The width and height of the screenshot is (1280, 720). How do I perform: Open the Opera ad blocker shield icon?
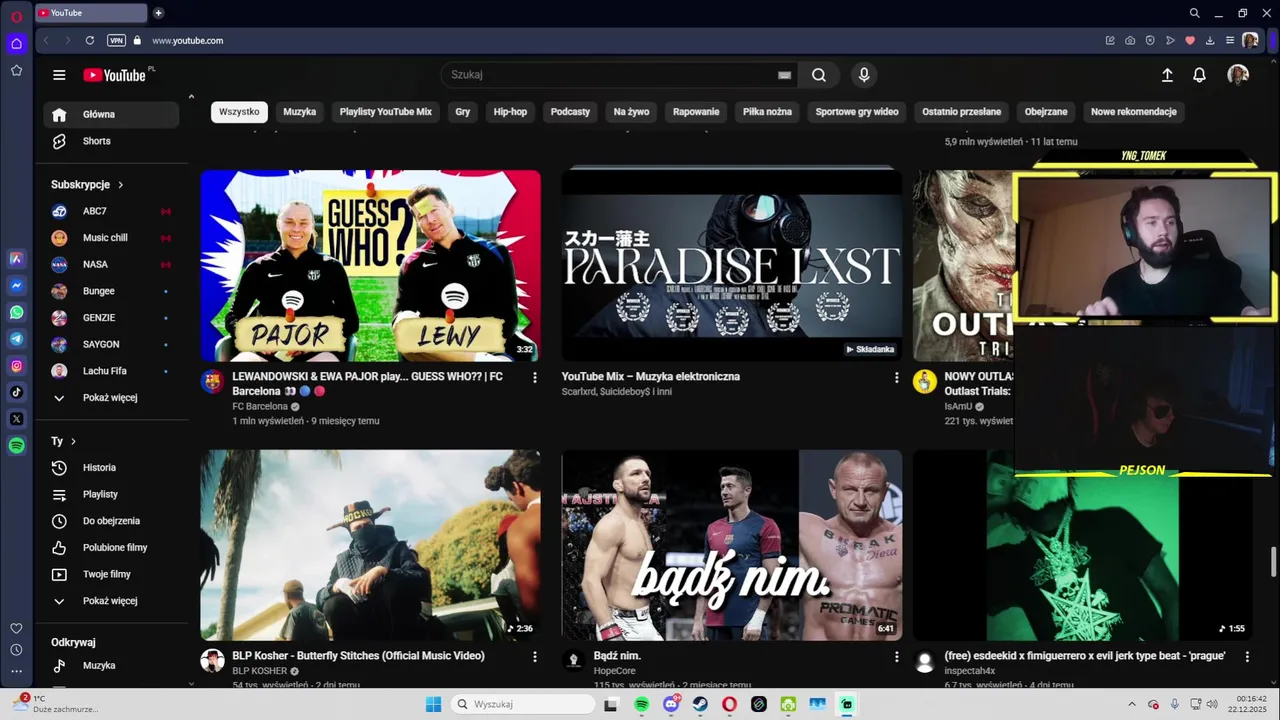point(1150,40)
